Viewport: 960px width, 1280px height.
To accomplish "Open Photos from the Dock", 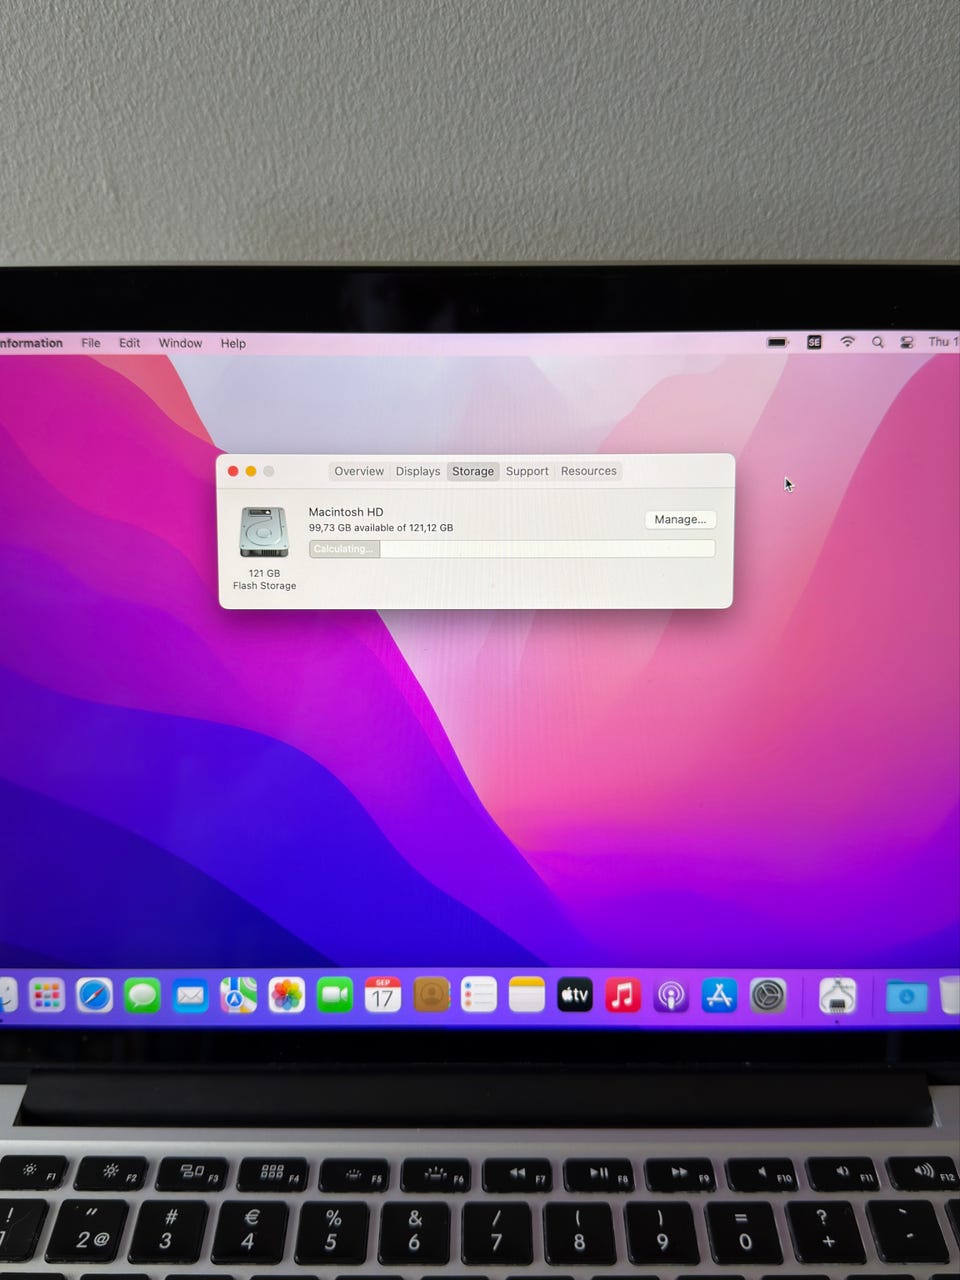I will pyautogui.click(x=286, y=995).
